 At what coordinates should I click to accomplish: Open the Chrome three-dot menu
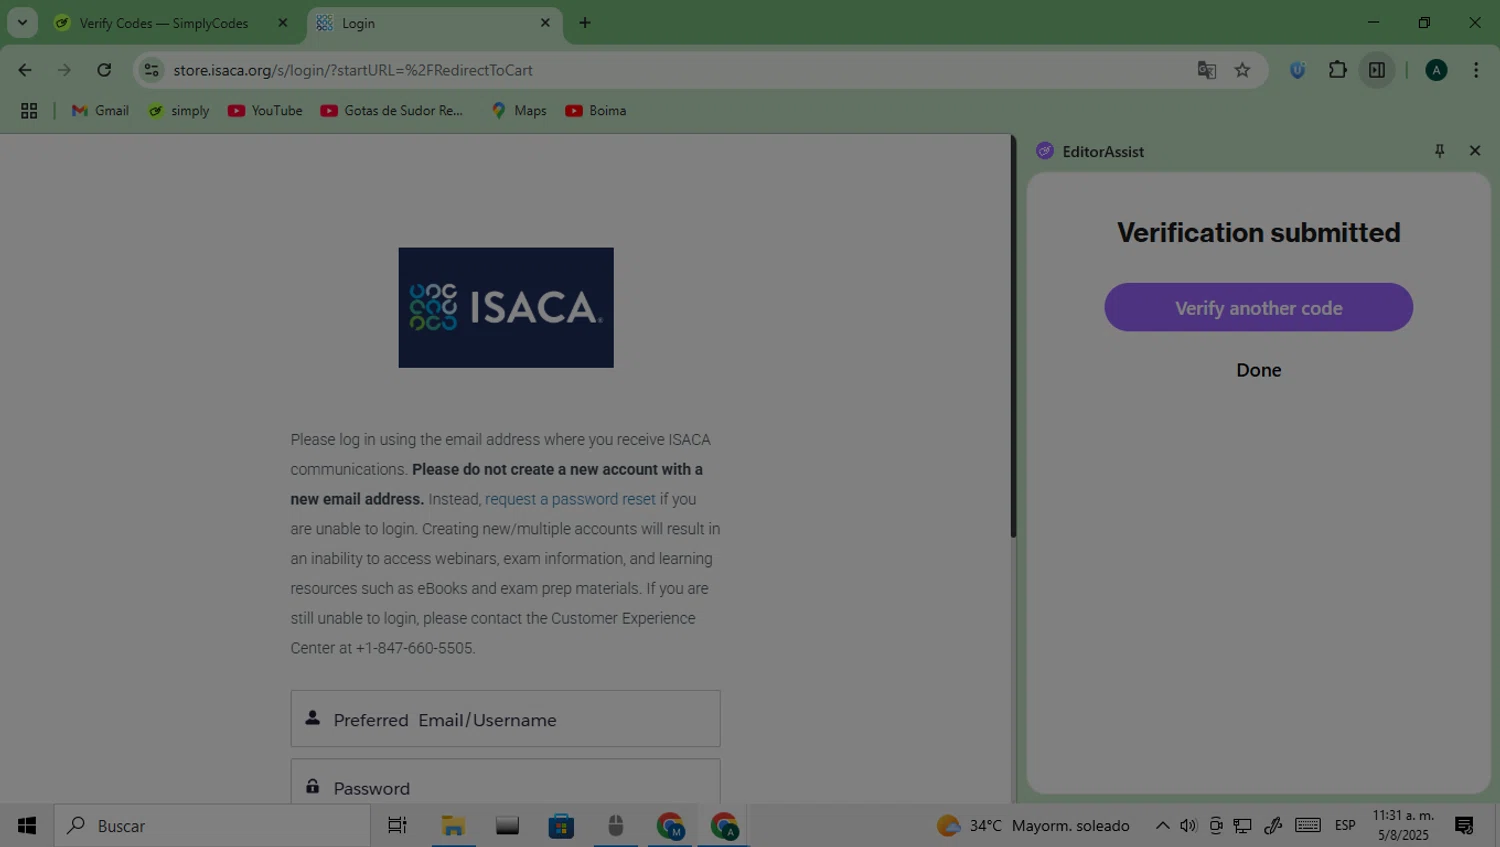[x=1476, y=70]
